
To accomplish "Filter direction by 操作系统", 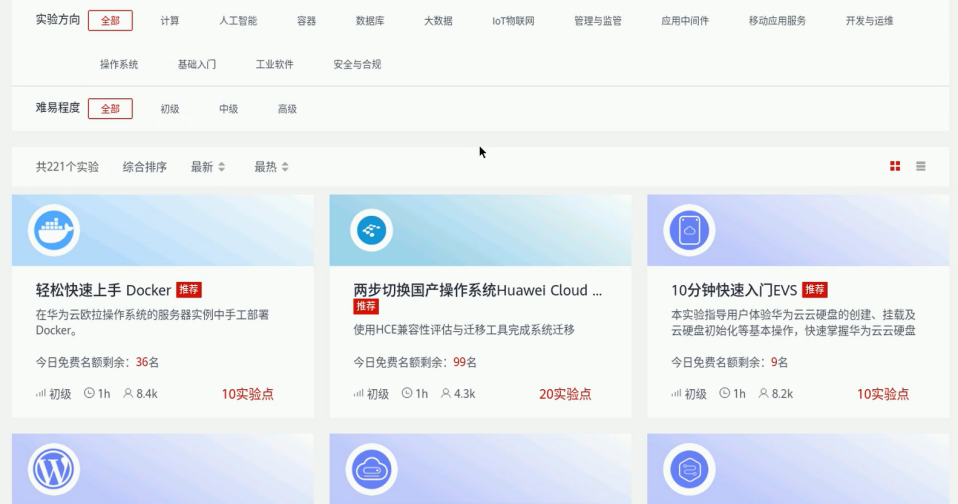I will point(119,64).
